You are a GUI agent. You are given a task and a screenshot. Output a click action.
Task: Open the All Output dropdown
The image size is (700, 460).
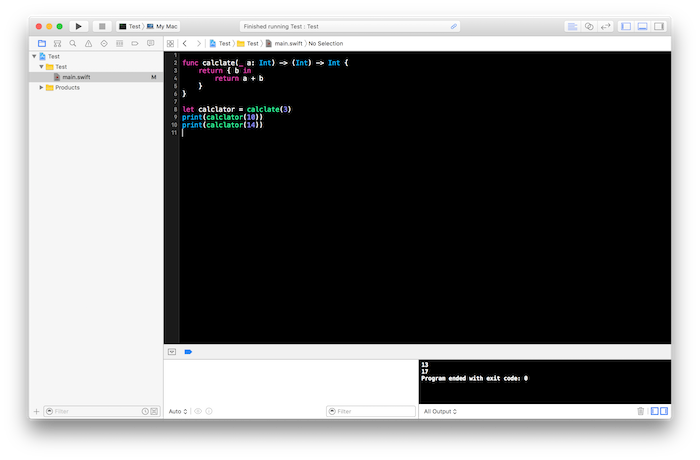[440, 411]
